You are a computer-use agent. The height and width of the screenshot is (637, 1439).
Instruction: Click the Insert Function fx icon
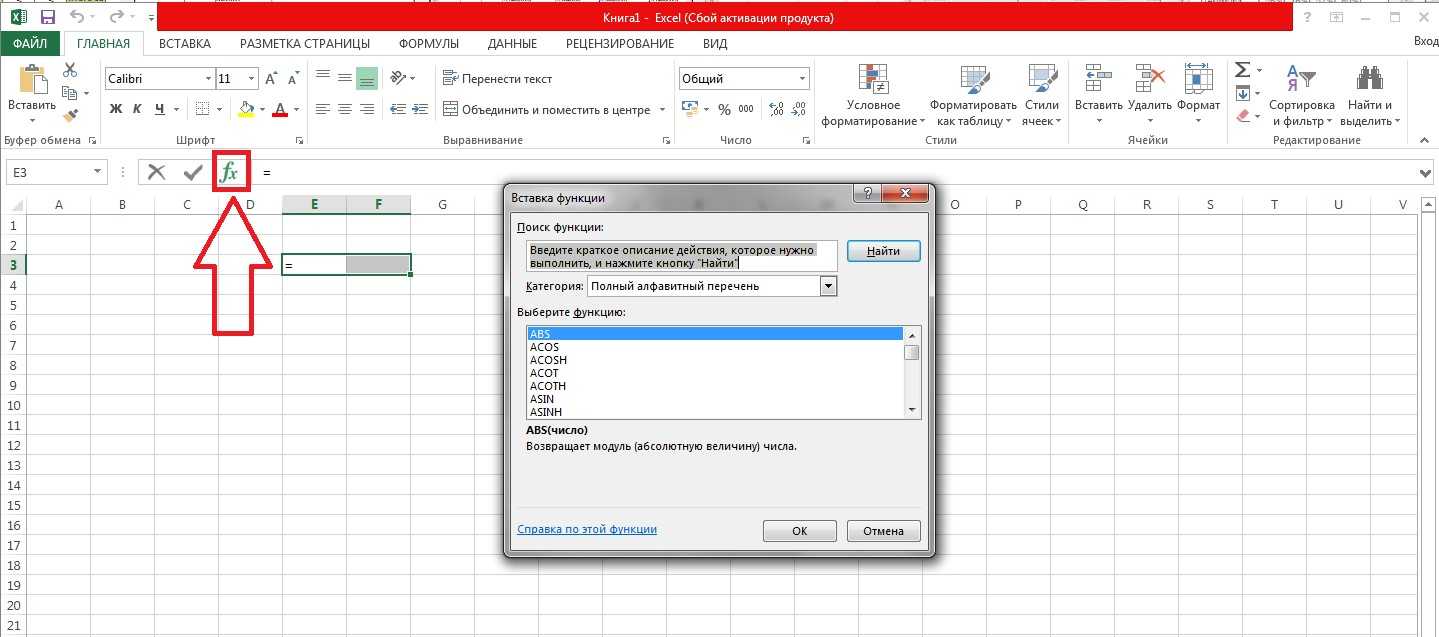pyautogui.click(x=230, y=172)
